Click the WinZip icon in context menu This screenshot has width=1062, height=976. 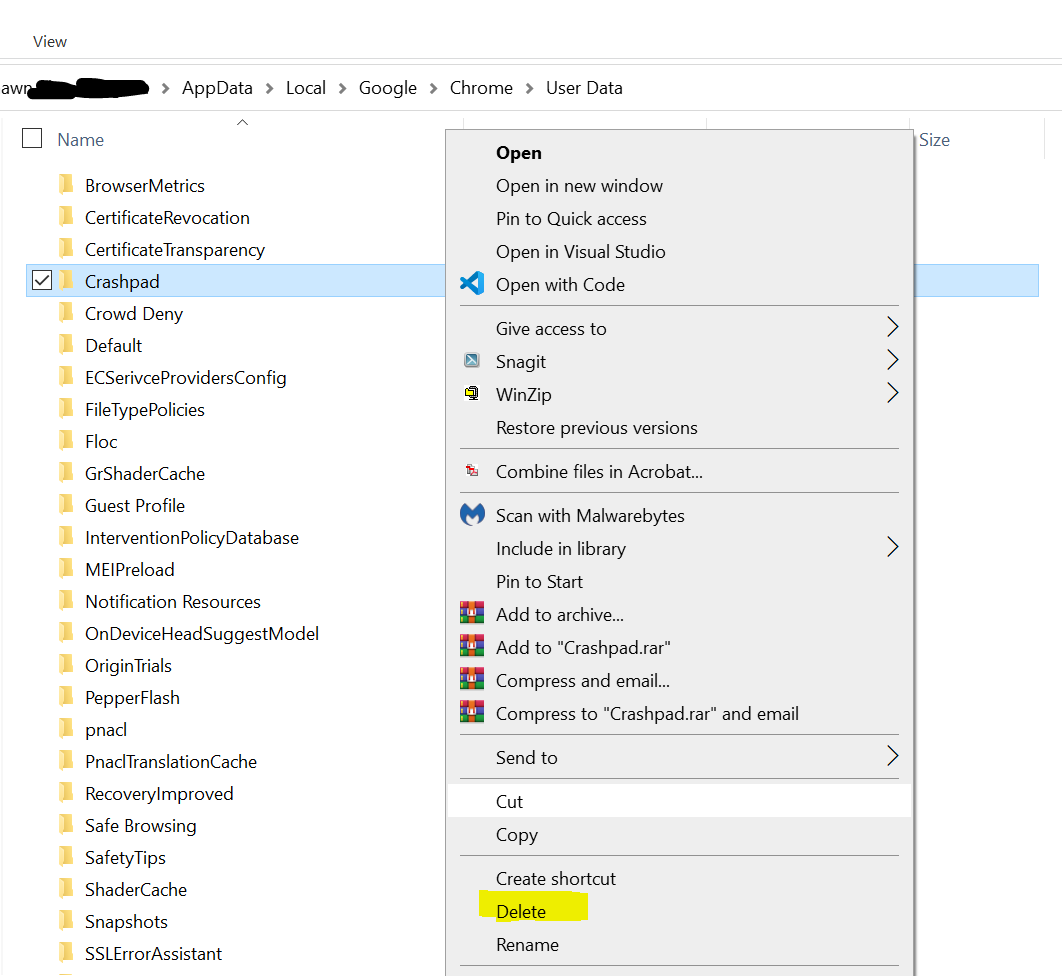click(x=471, y=394)
